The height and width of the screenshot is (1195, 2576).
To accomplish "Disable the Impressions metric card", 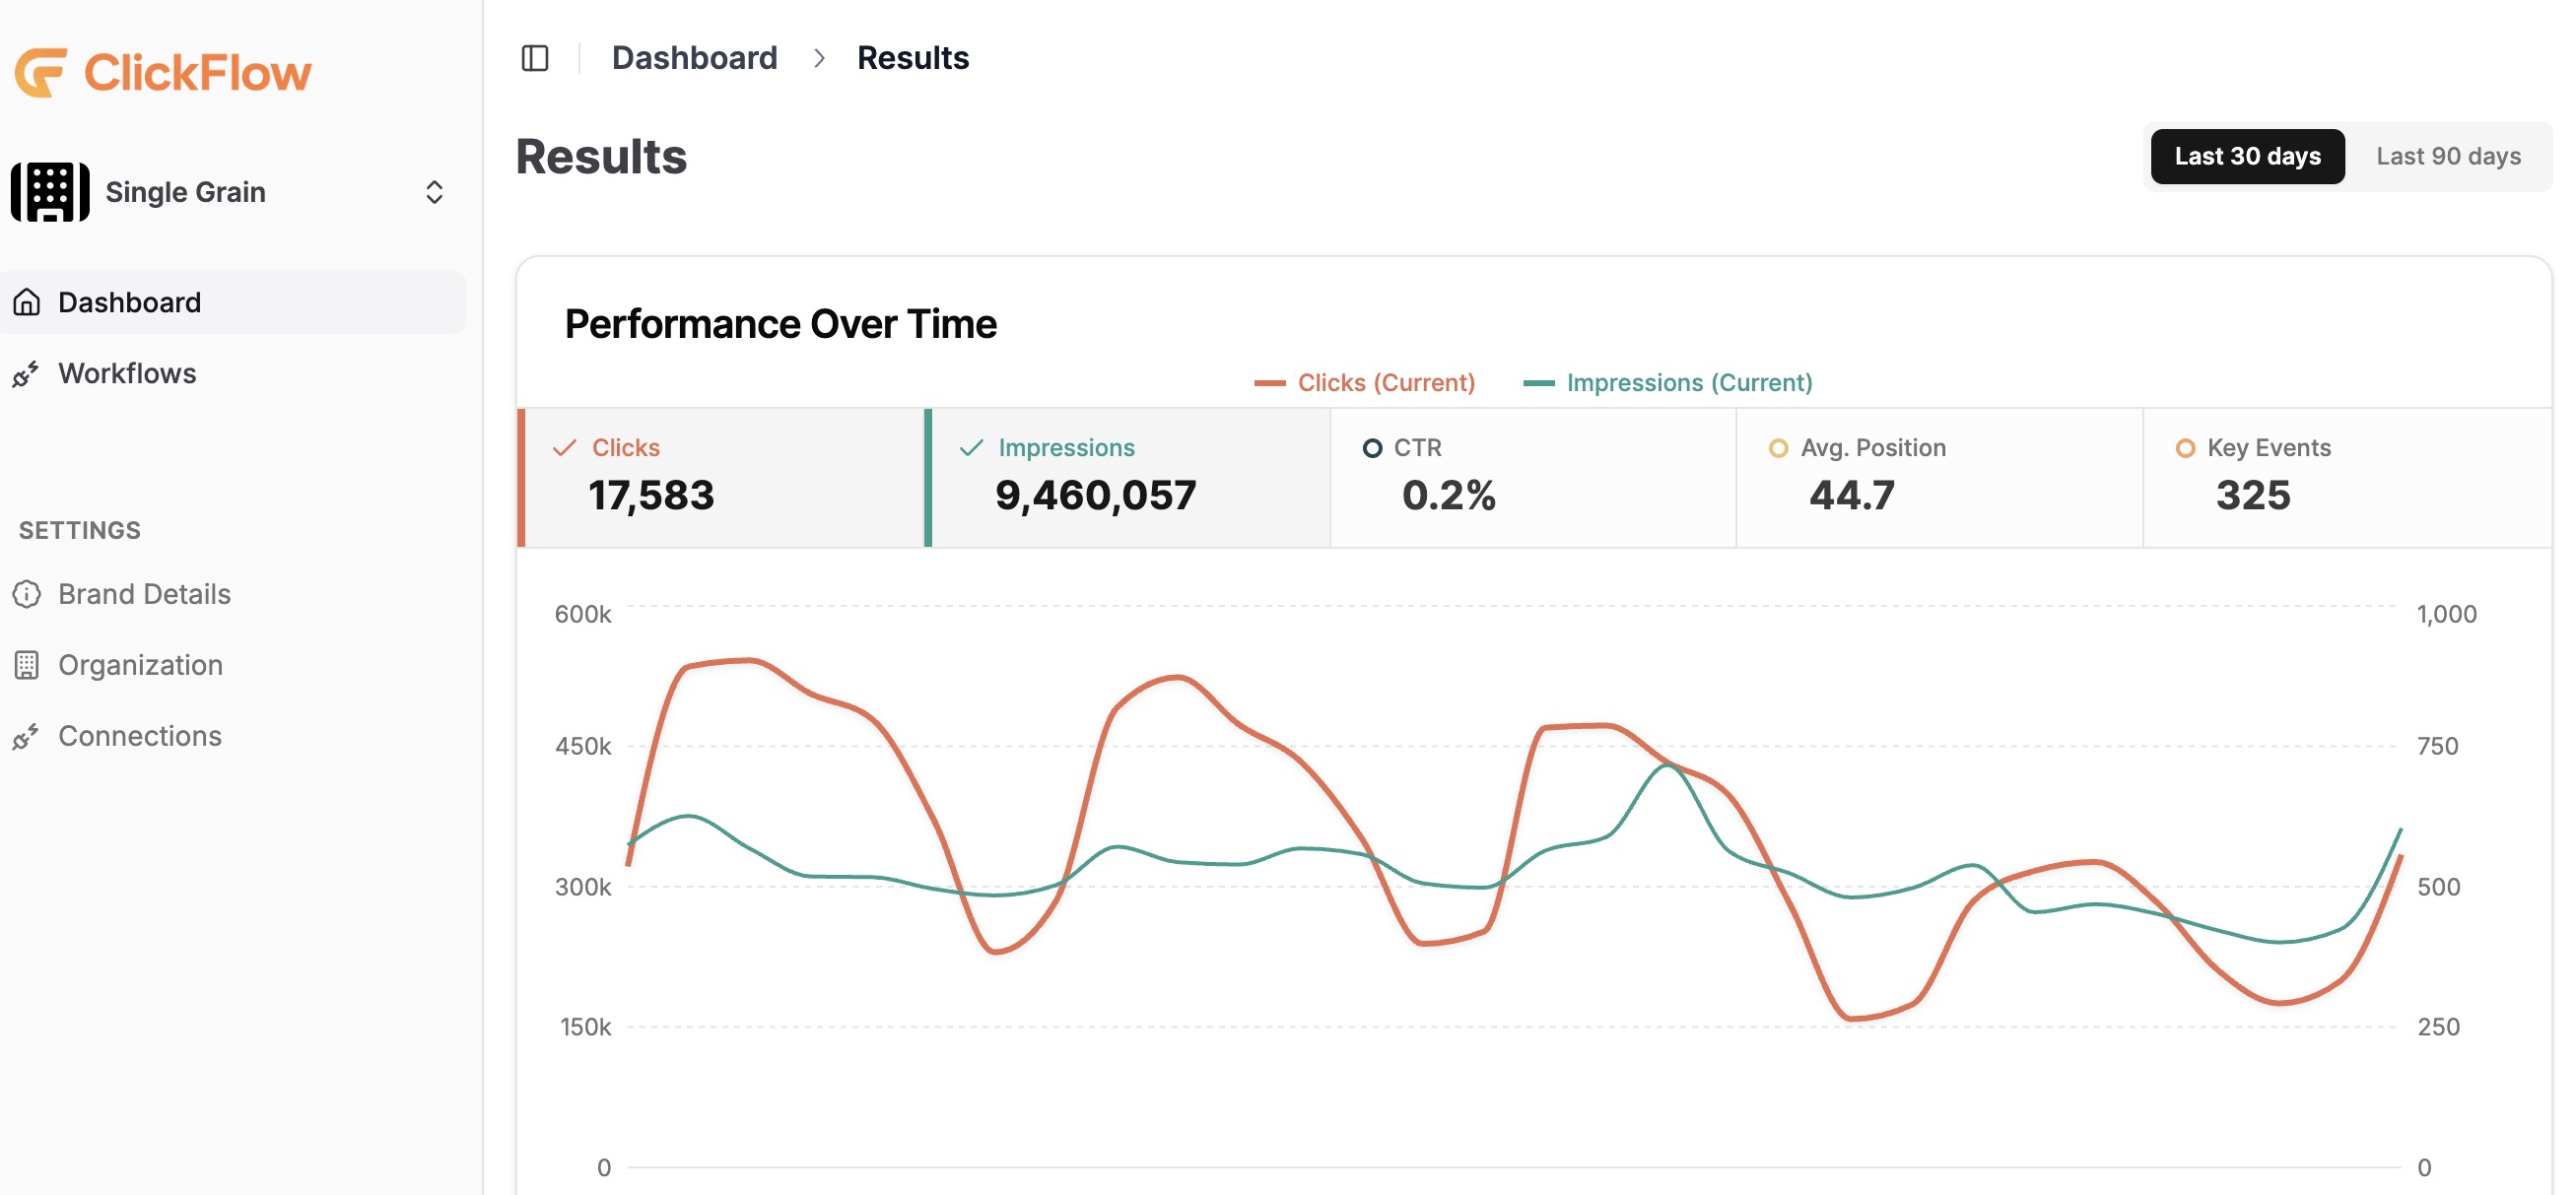I will [x=1128, y=476].
